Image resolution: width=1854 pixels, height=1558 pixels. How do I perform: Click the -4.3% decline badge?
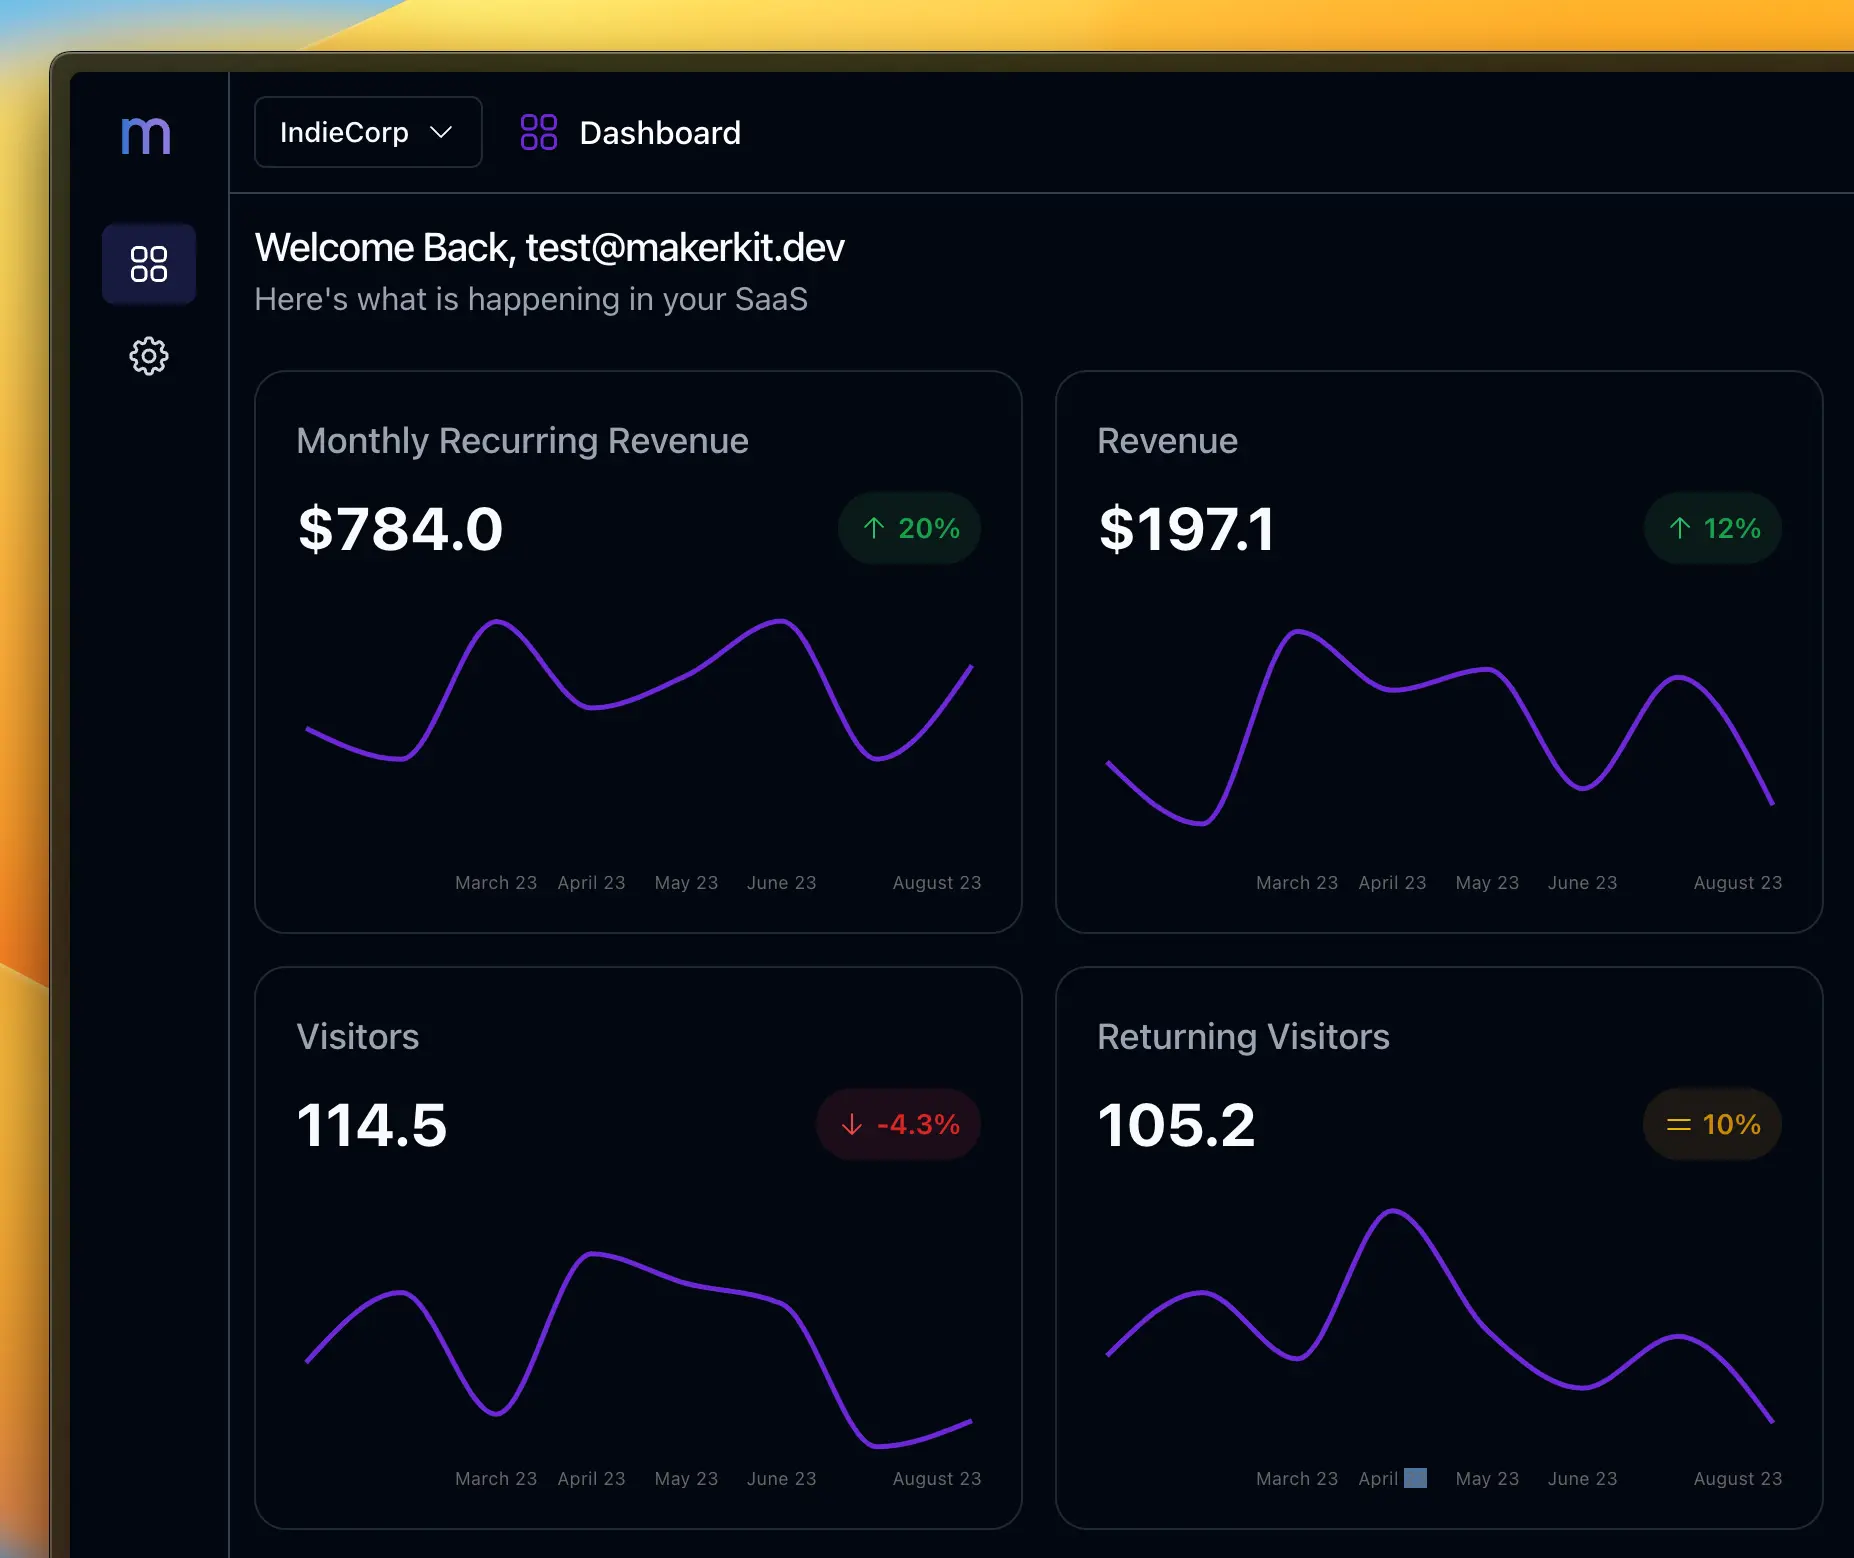(898, 1124)
